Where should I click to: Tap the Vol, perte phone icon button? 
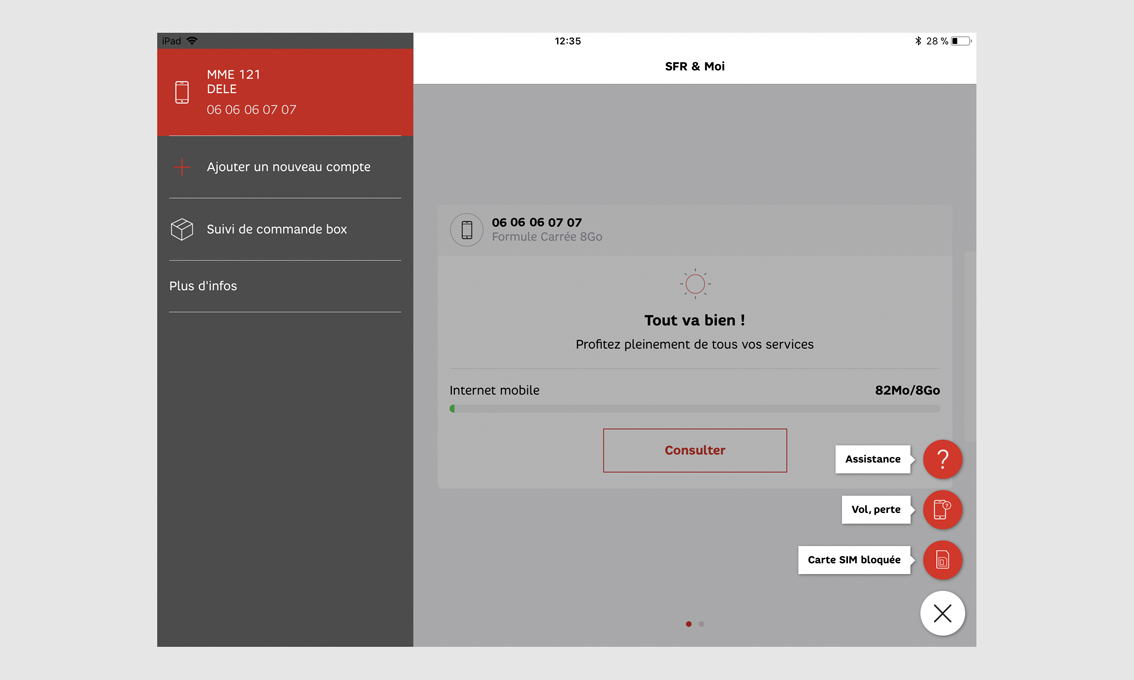[x=942, y=510]
